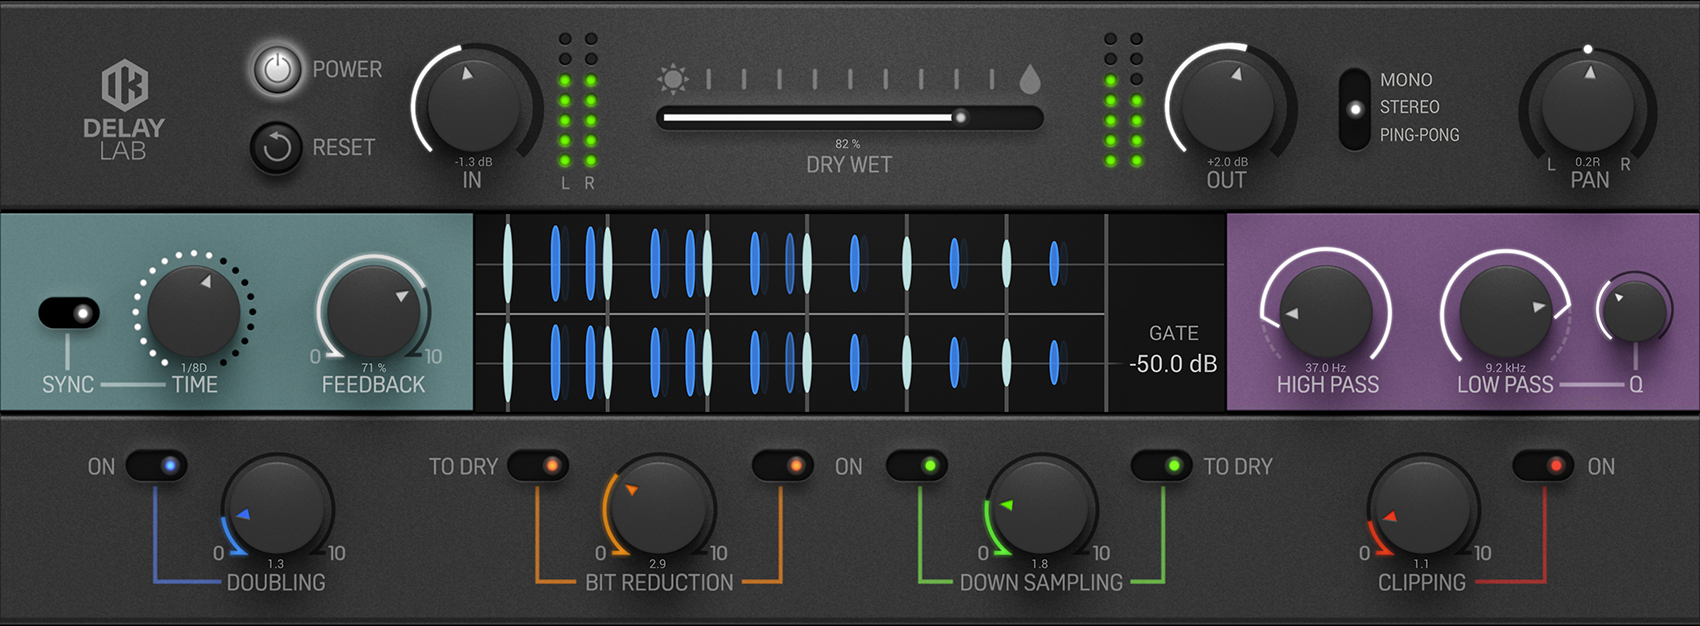The image size is (1700, 626).
Task: Select the MONO mode option
Action: 1405,80
